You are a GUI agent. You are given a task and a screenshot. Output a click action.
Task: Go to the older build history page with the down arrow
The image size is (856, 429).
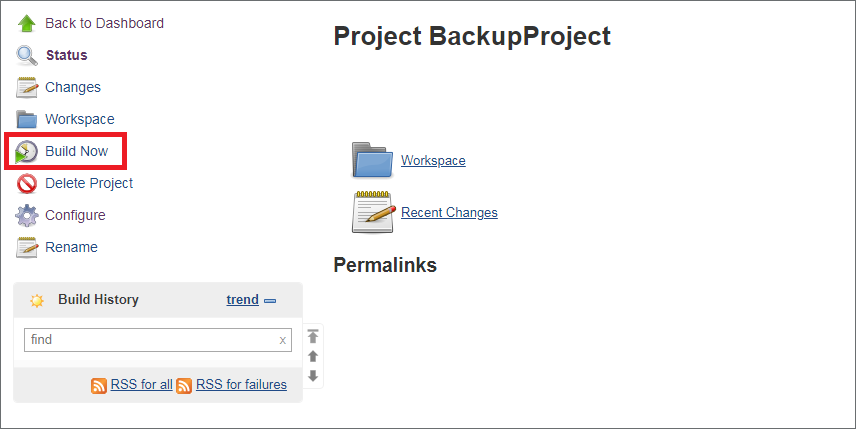(313, 376)
